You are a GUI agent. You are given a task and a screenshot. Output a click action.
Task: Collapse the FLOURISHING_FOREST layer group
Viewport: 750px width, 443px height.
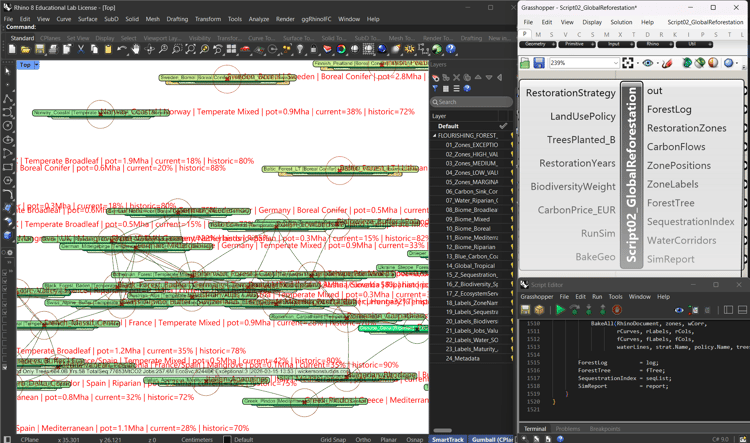[434, 135]
